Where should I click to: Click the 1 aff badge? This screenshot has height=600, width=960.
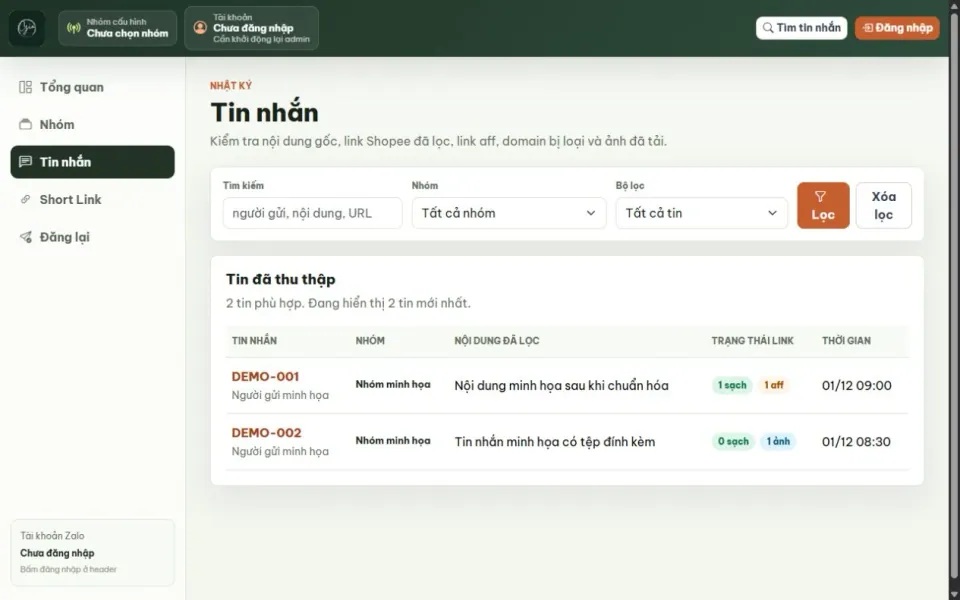[773, 385]
